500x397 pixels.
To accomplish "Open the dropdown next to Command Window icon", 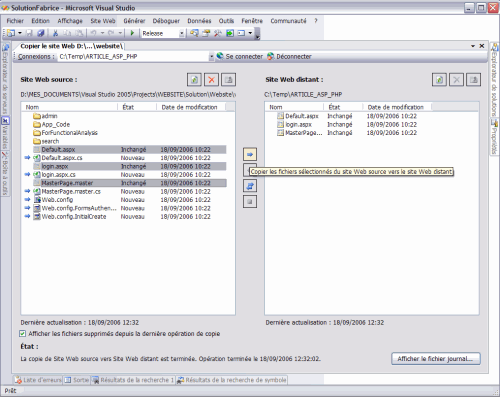I will point(250,33).
